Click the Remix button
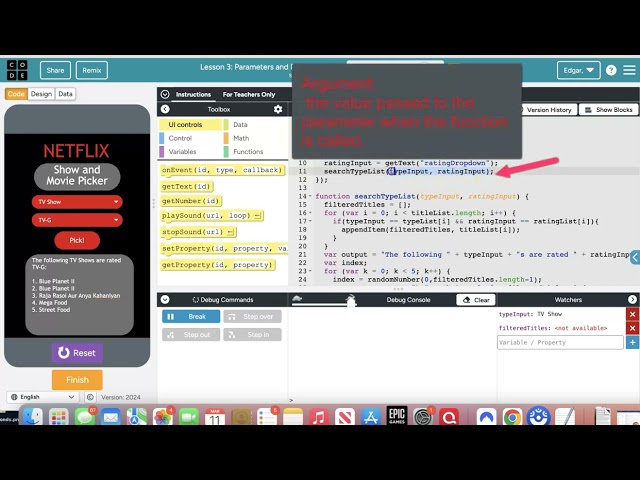 pyautogui.click(x=92, y=70)
